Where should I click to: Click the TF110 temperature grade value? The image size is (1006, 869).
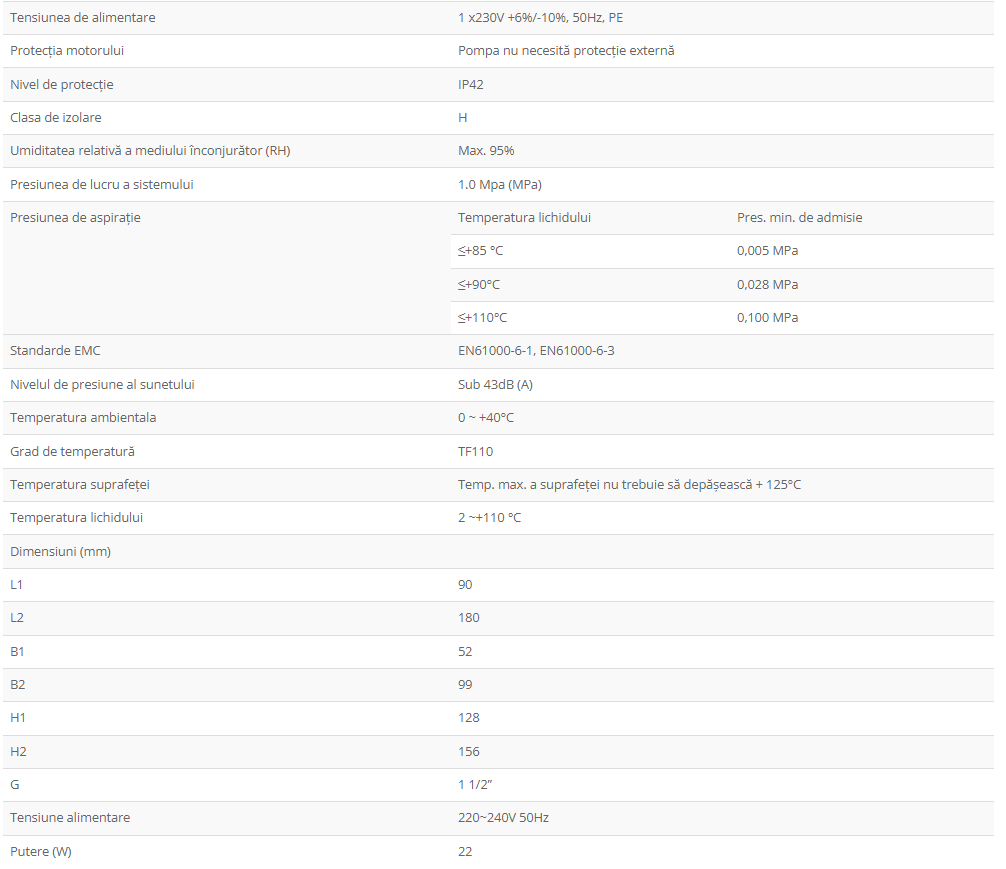click(x=475, y=452)
